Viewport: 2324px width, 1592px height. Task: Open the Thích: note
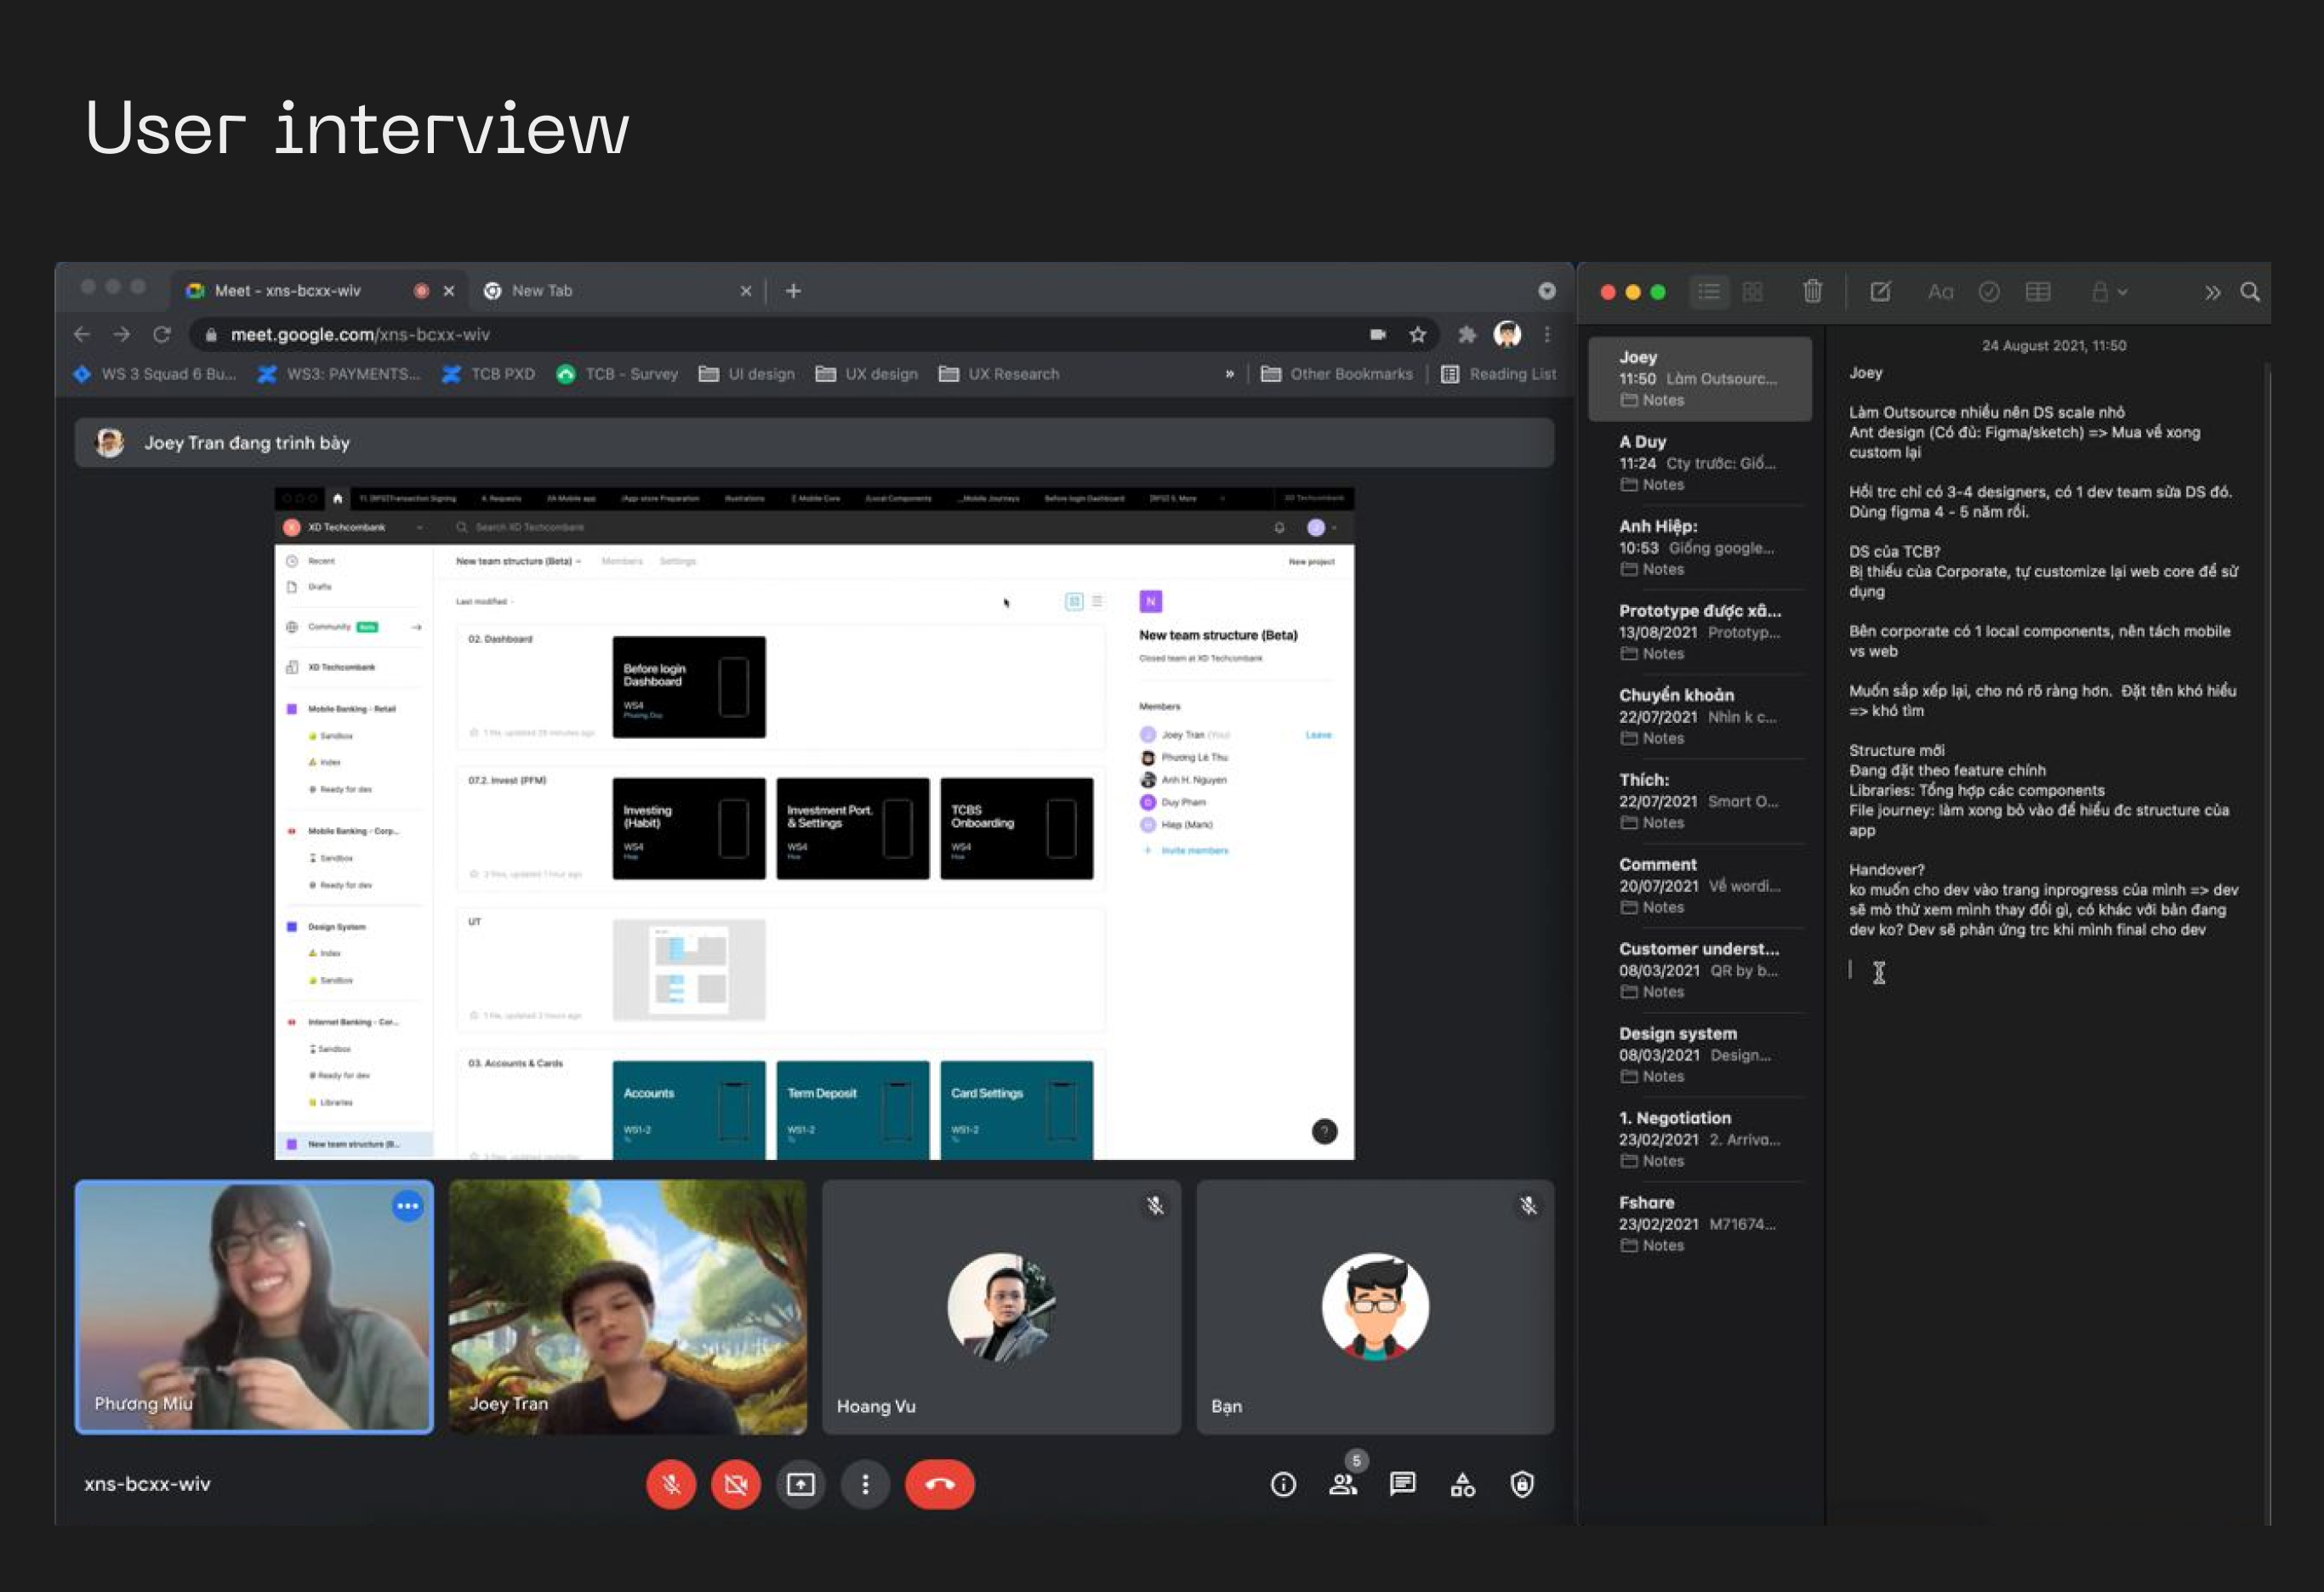1700,801
